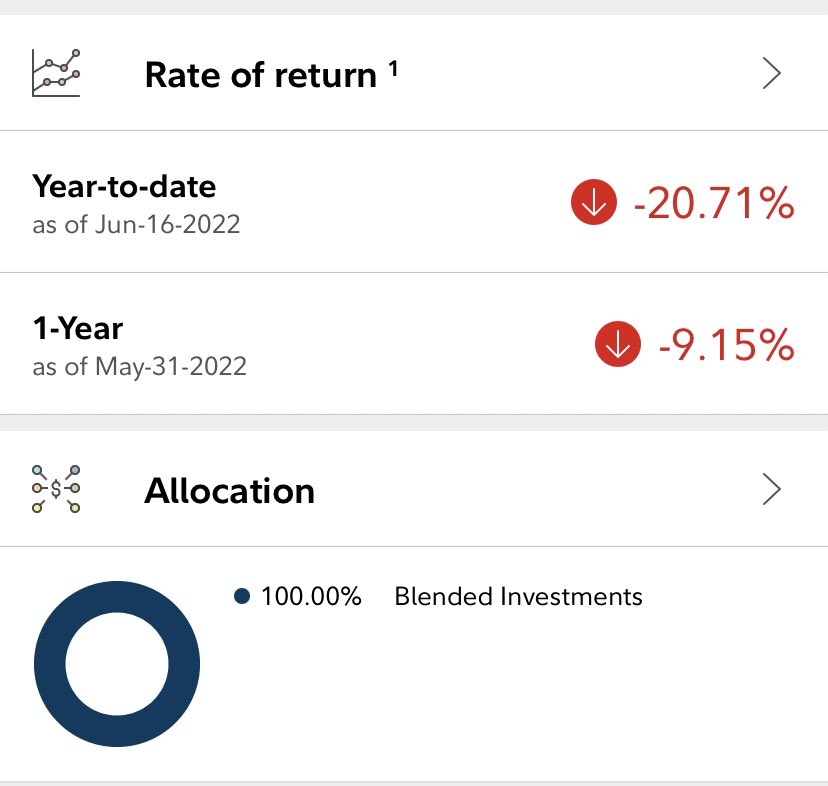The width and height of the screenshot is (828, 786).
Task: Tap the 100.00% allocation percentage
Action: [x=311, y=596]
